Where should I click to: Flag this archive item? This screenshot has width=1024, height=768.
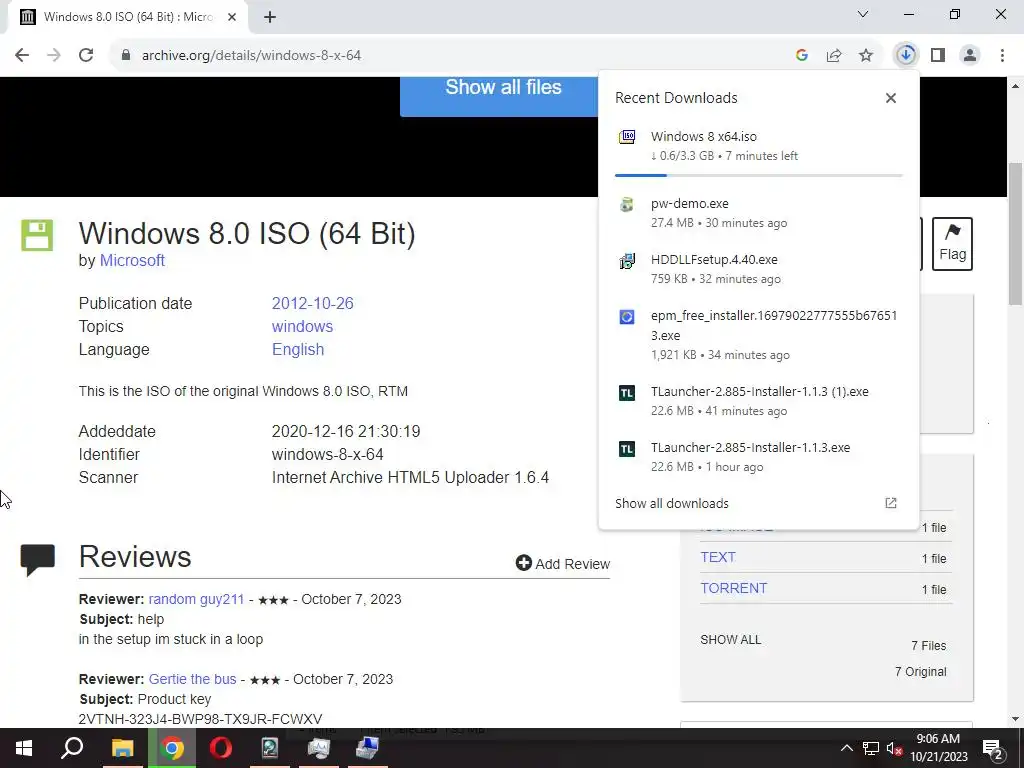tap(952, 244)
